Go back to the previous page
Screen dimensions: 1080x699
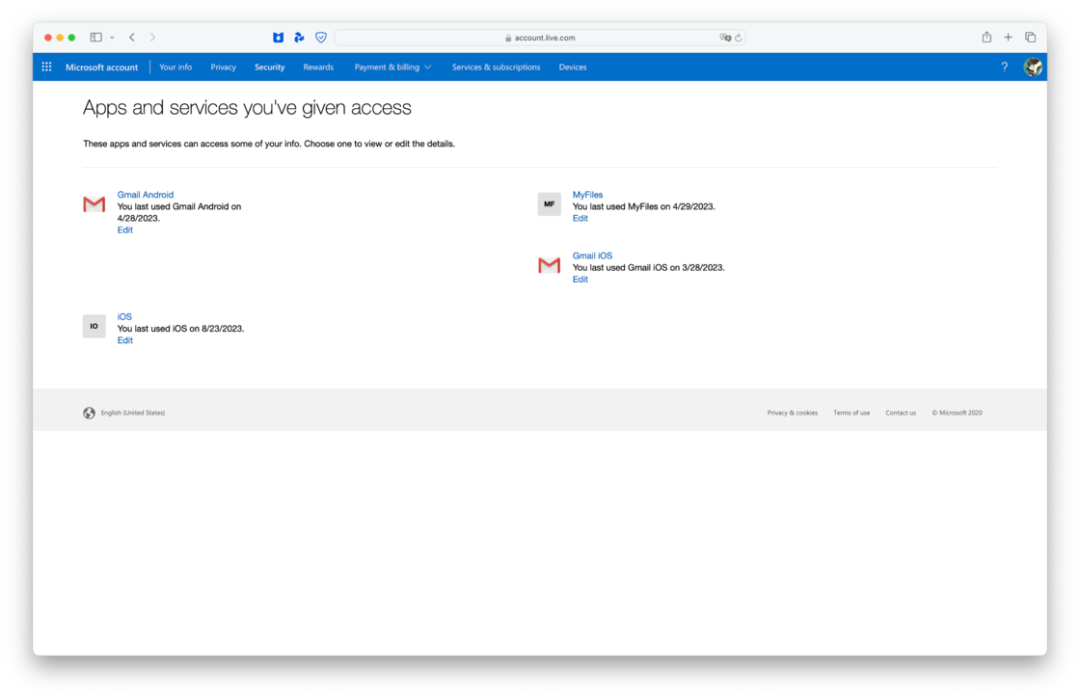coord(132,37)
